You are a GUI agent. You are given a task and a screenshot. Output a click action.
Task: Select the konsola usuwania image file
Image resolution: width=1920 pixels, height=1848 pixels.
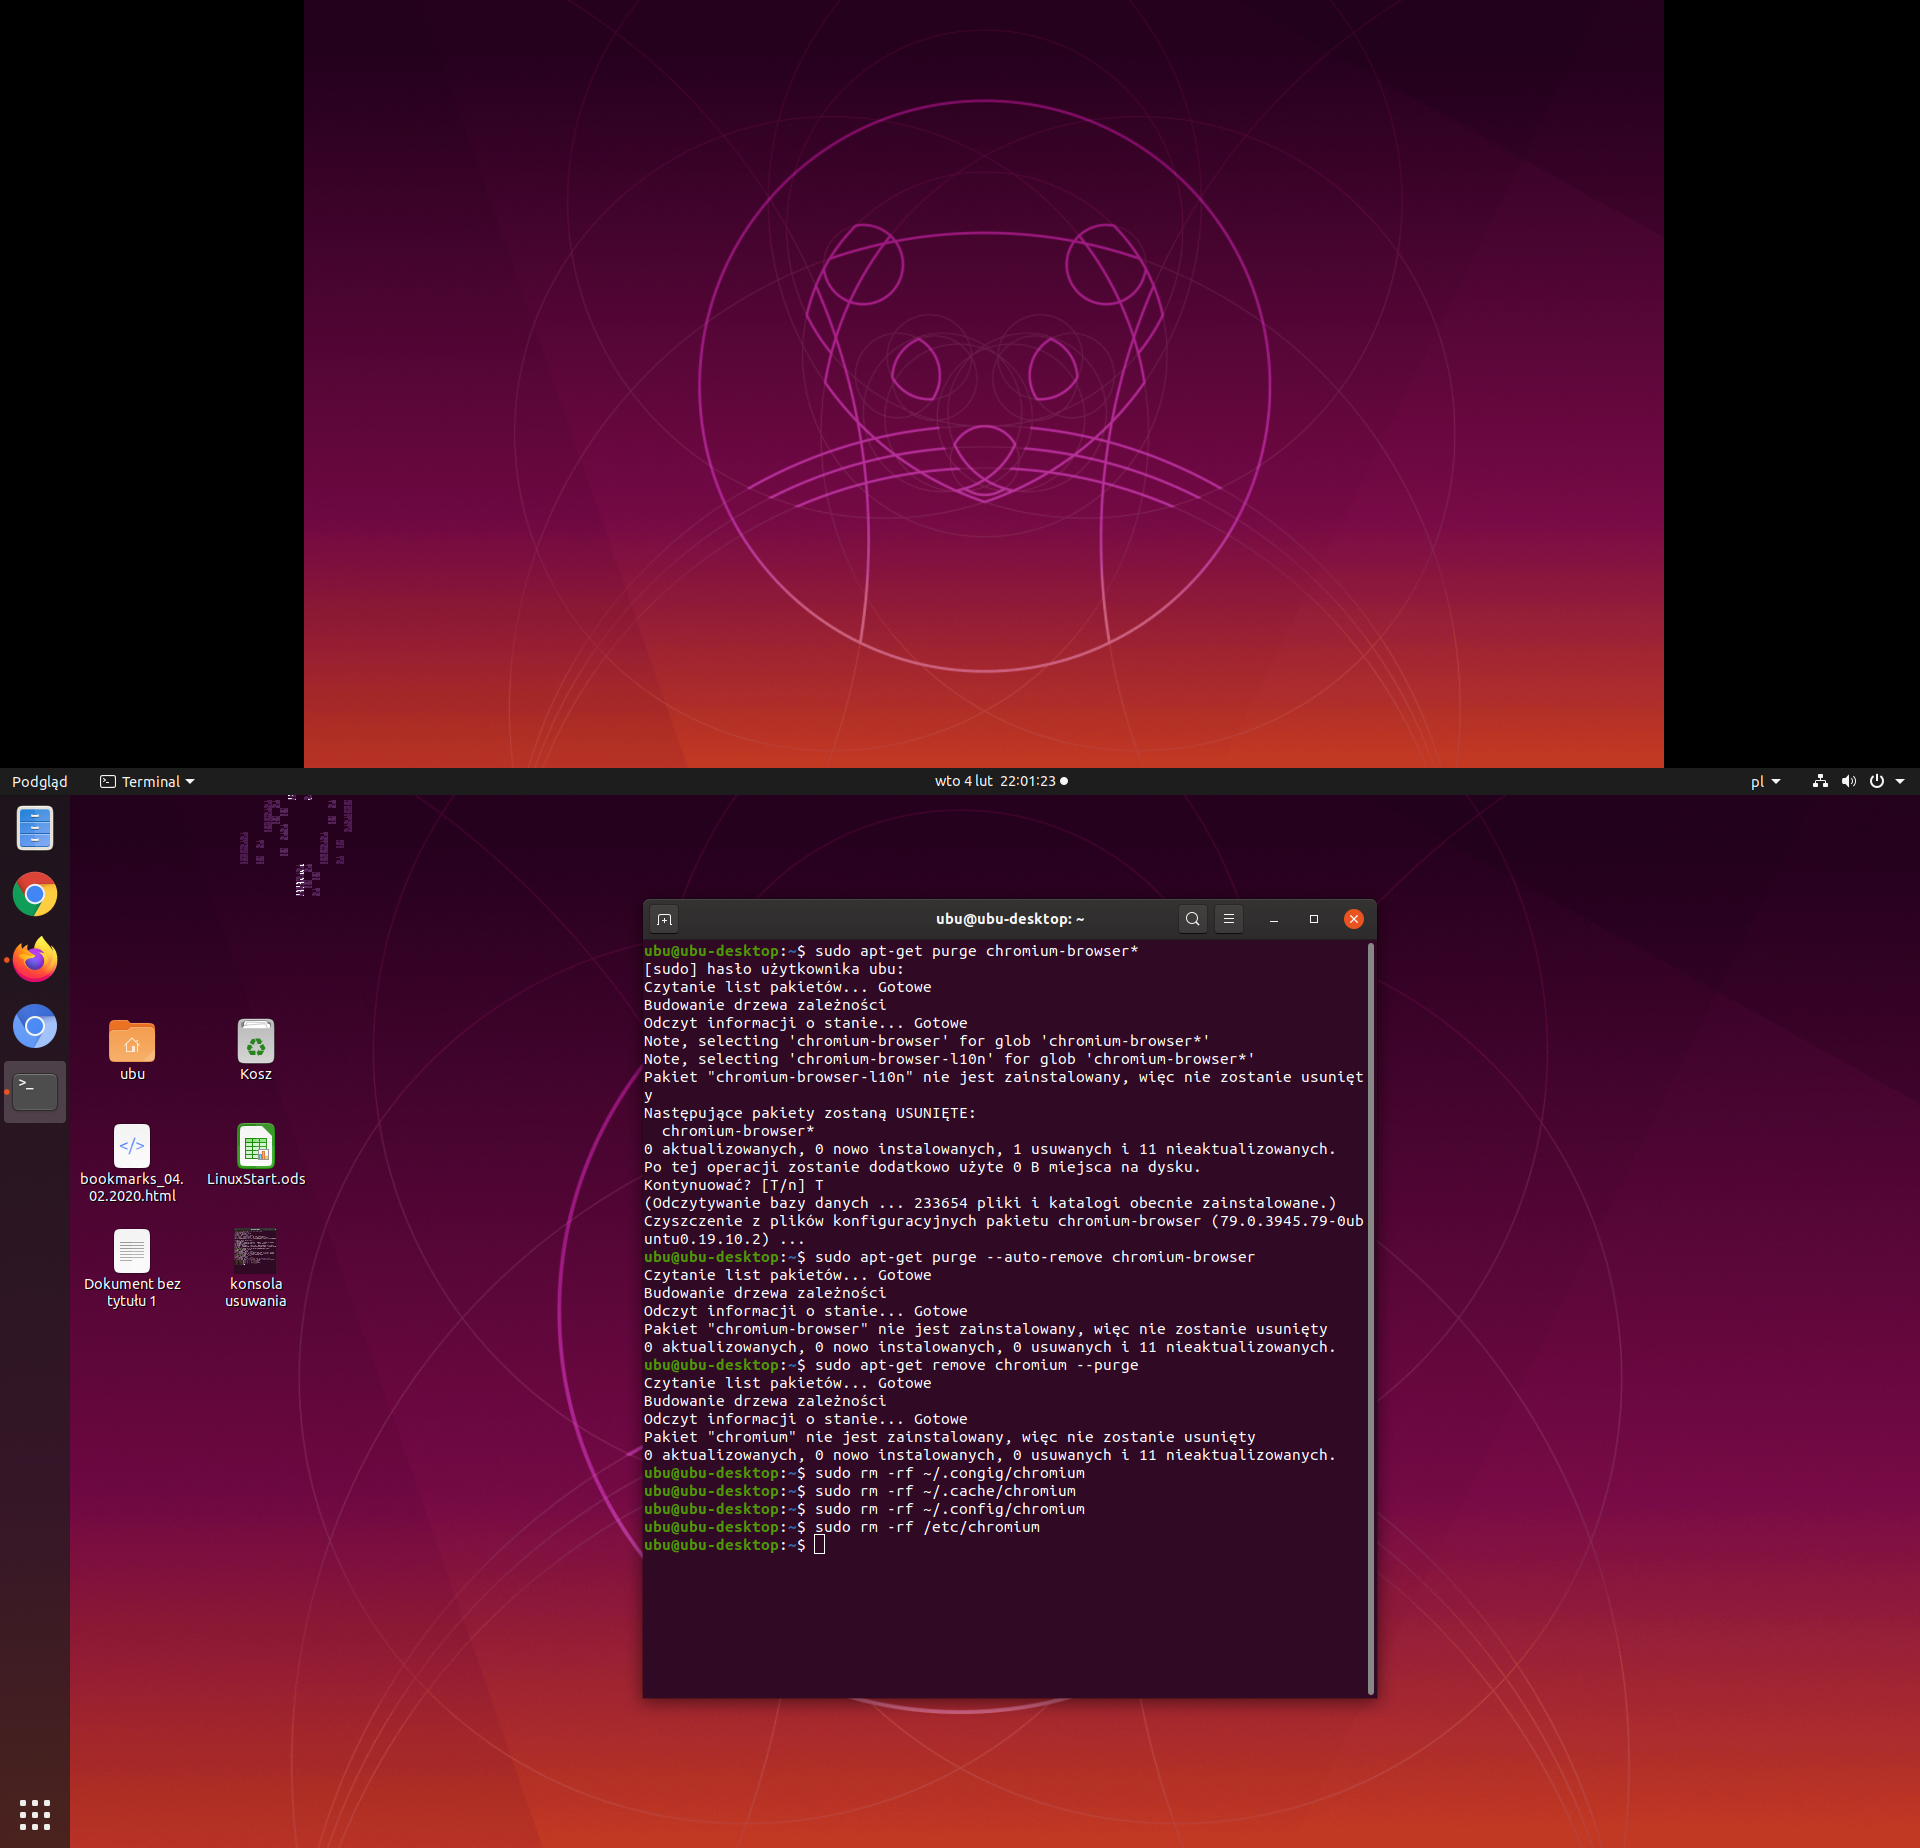click(256, 1268)
